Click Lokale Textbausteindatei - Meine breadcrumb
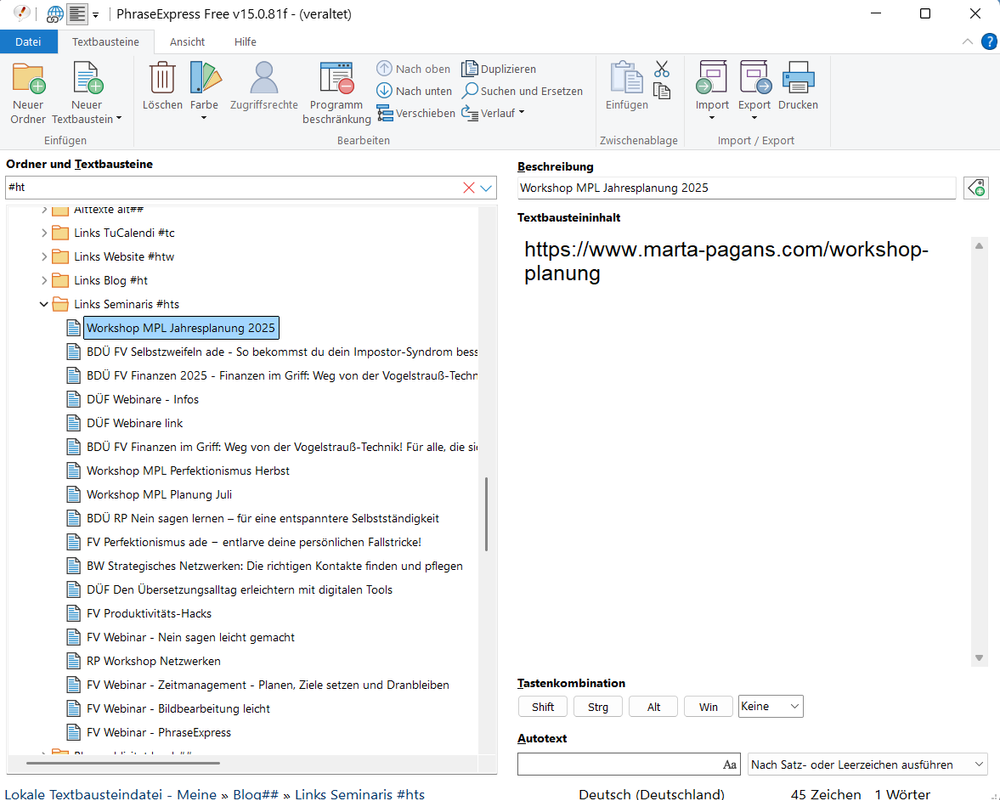Image resolution: width=1000 pixels, height=800 pixels. click(x=110, y=794)
